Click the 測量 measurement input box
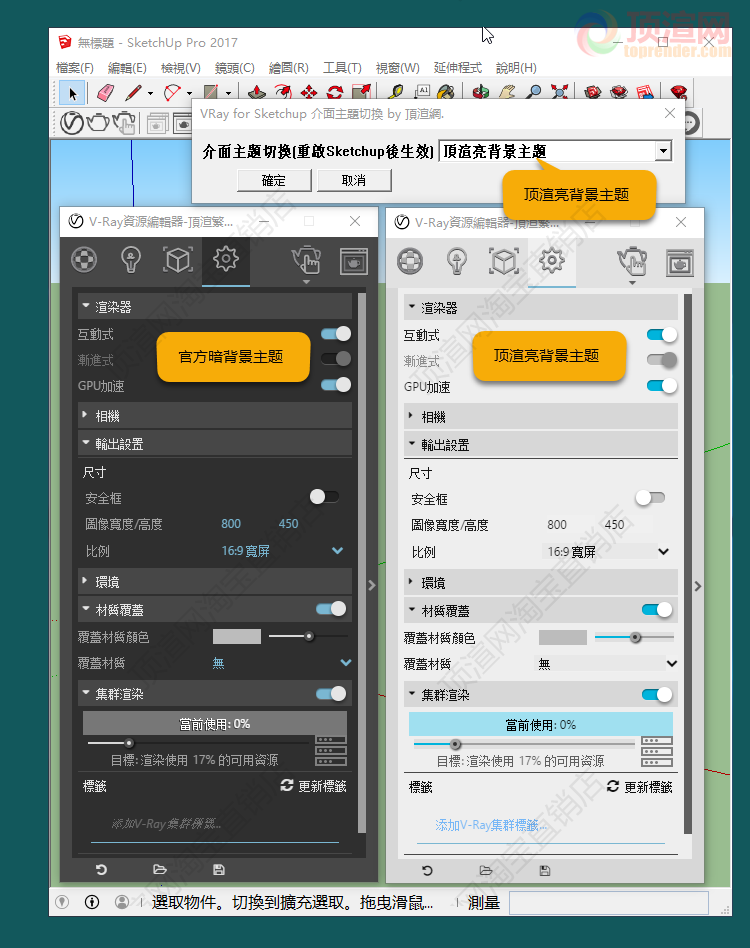 (609, 903)
